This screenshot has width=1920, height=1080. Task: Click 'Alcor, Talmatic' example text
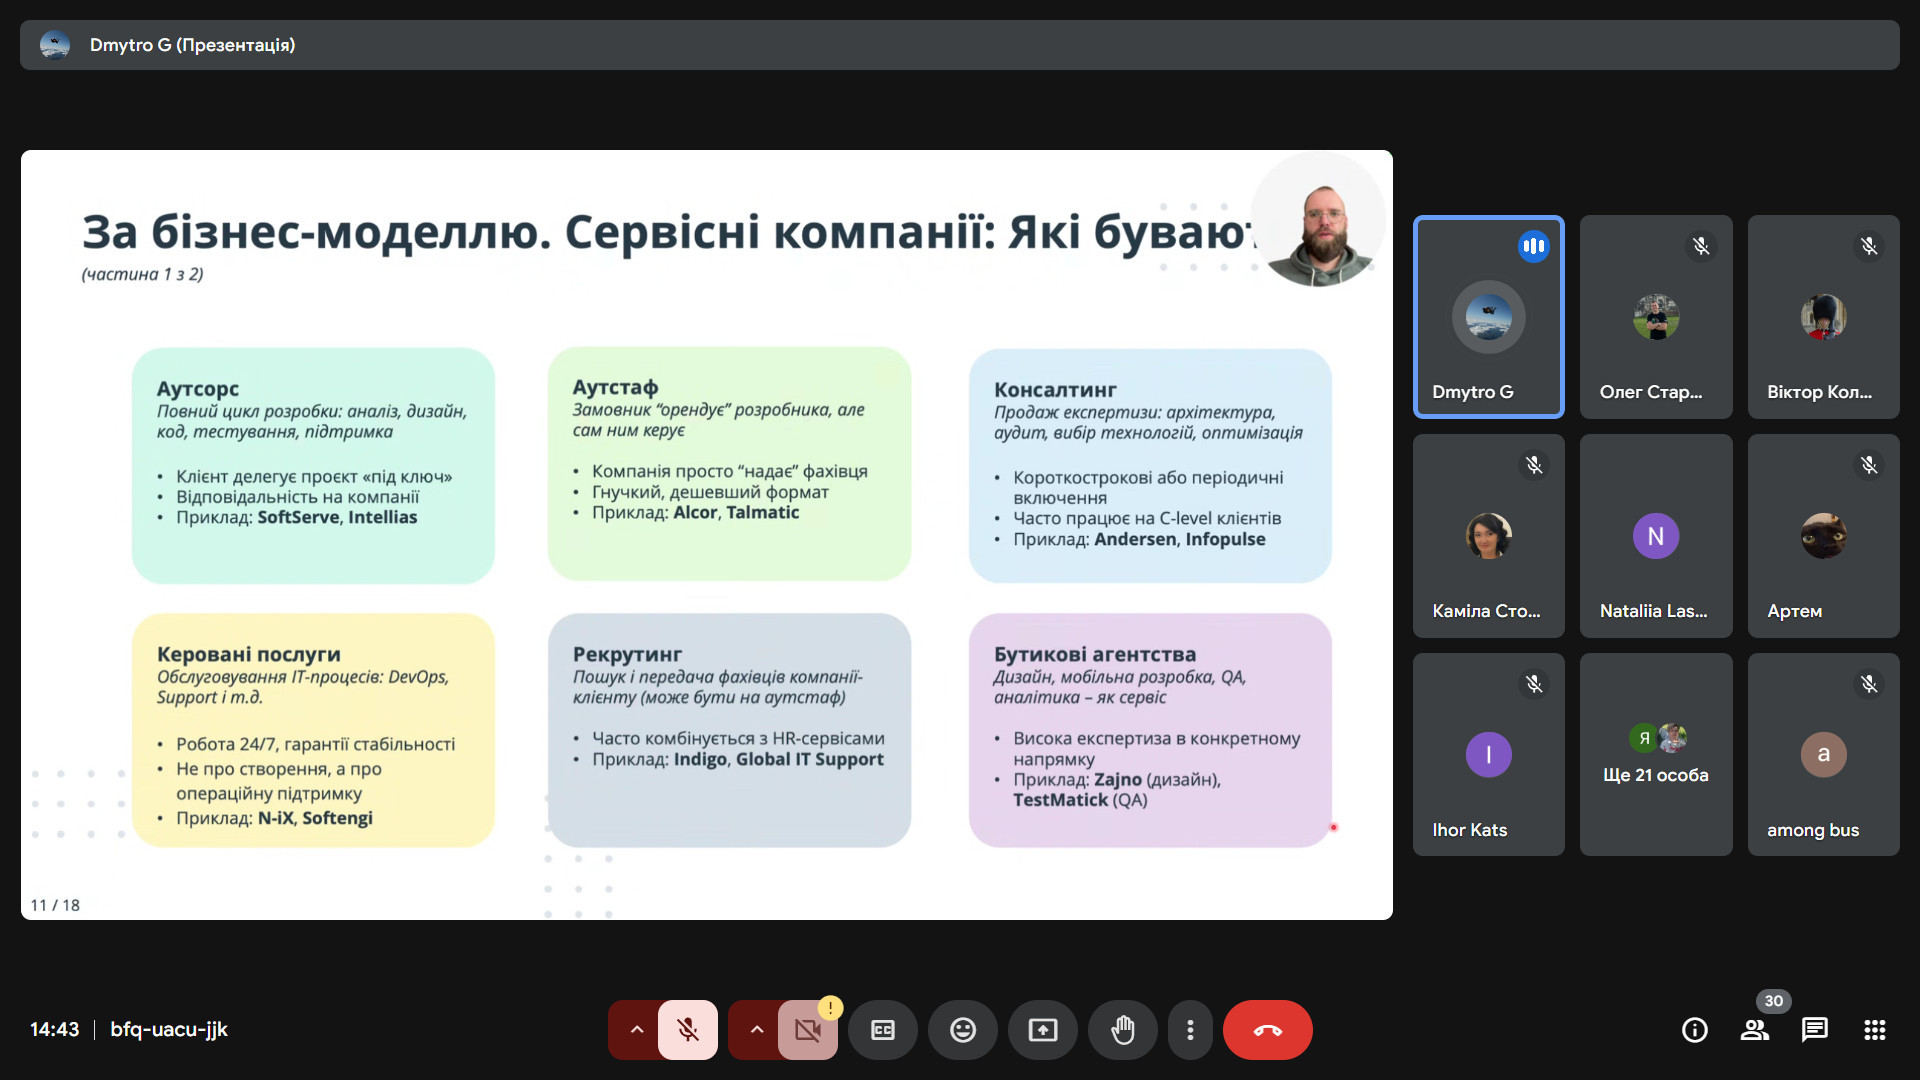tap(736, 512)
